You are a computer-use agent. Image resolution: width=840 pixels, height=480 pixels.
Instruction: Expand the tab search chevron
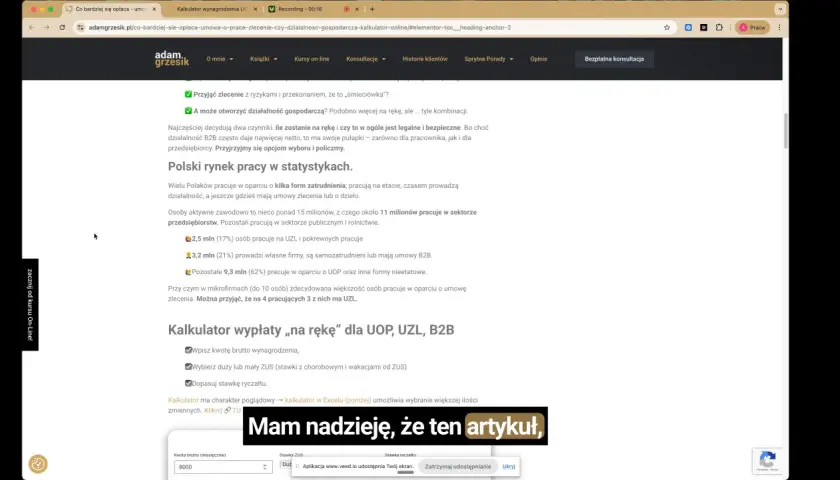tap(780, 9)
